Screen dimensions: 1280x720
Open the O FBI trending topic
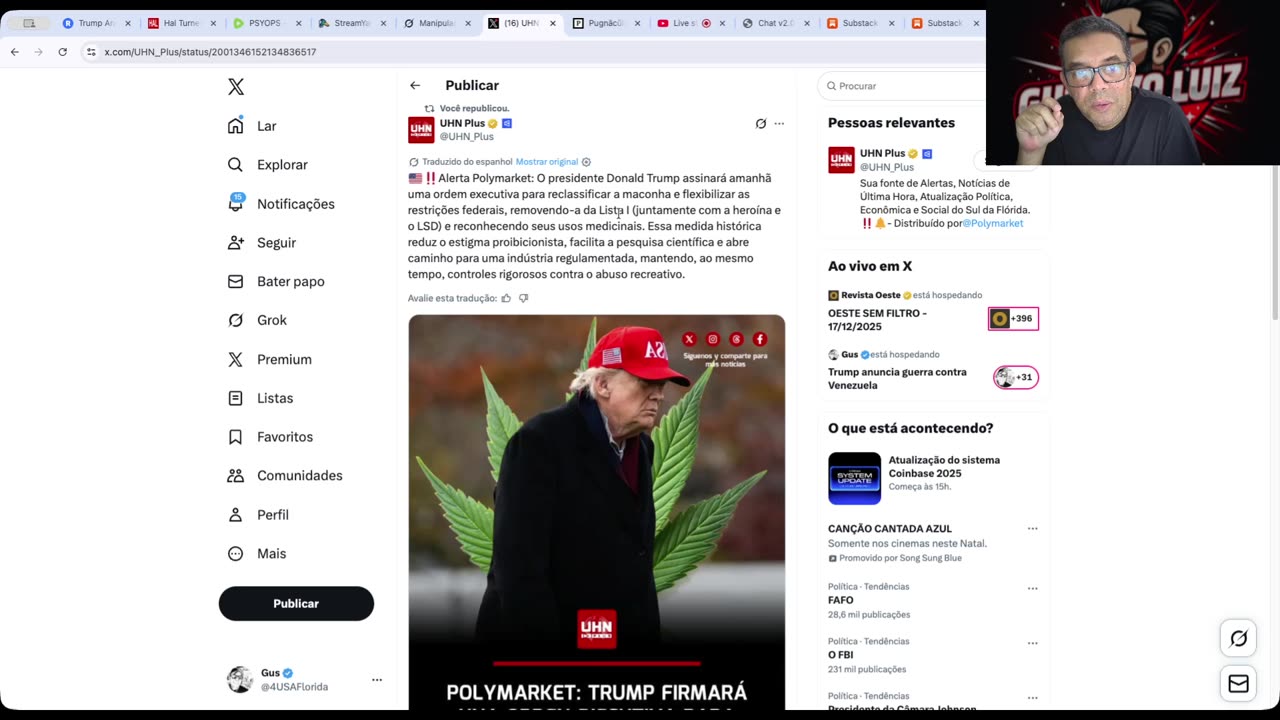(841, 656)
